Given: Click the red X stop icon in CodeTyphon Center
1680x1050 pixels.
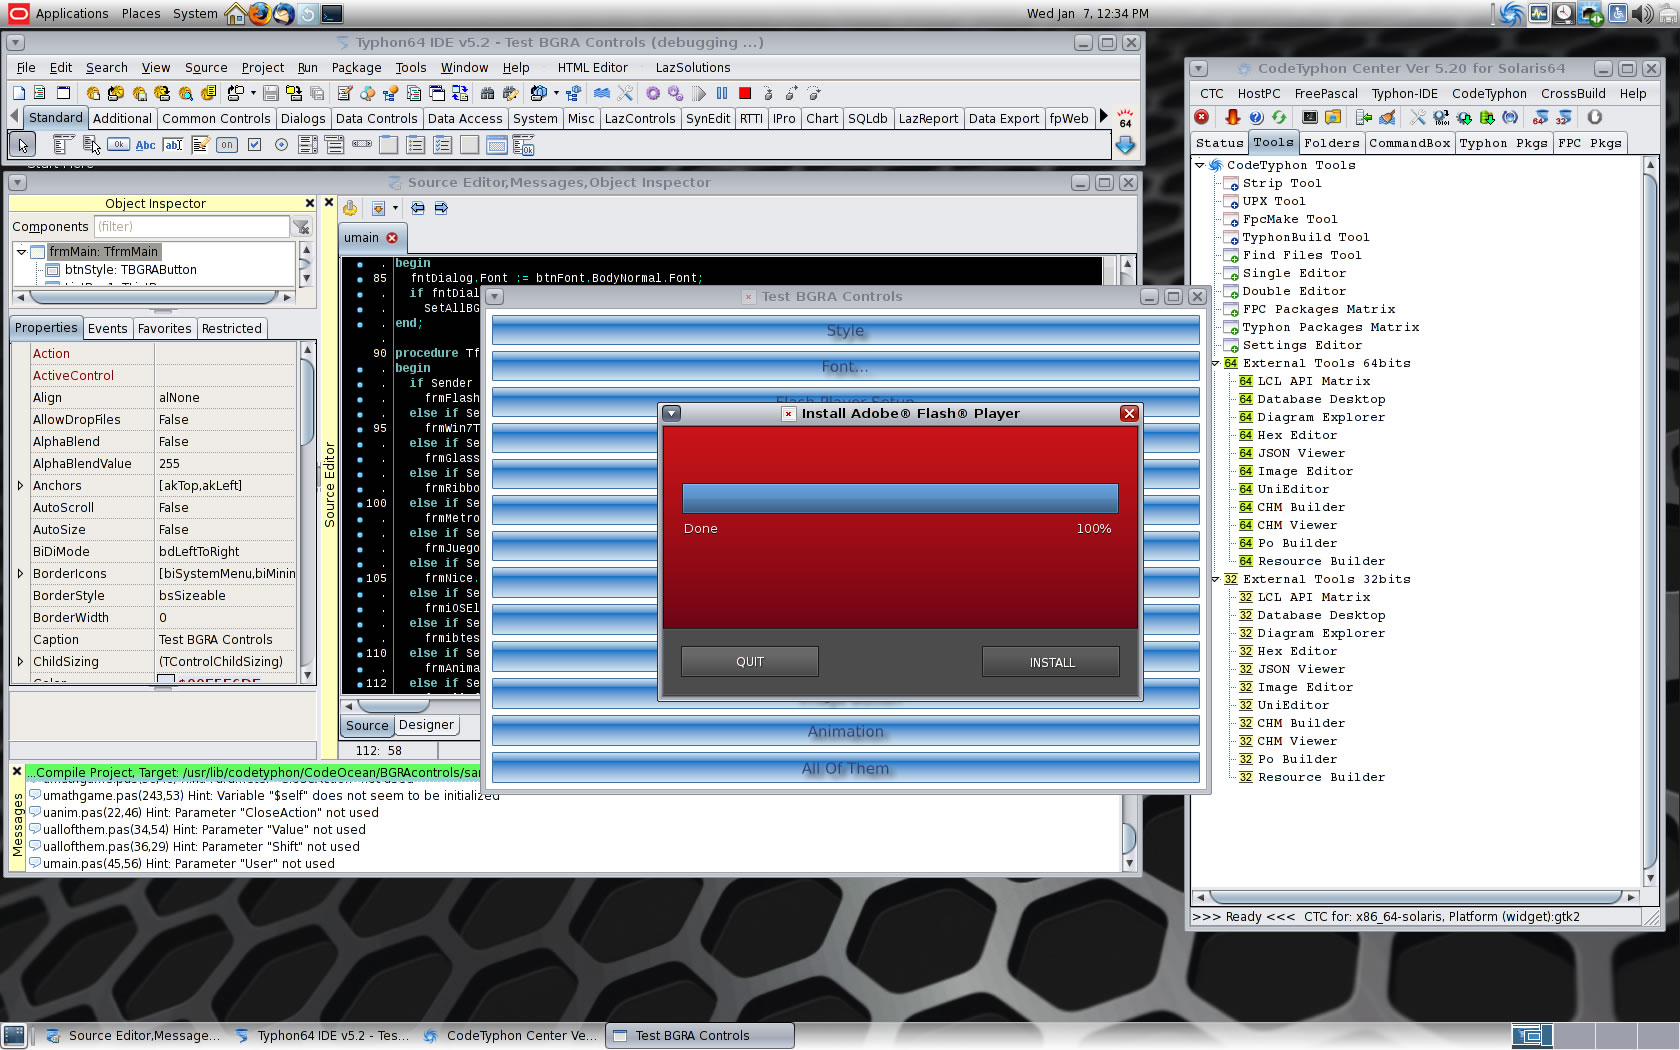Looking at the screenshot, I should point(1202,117).
